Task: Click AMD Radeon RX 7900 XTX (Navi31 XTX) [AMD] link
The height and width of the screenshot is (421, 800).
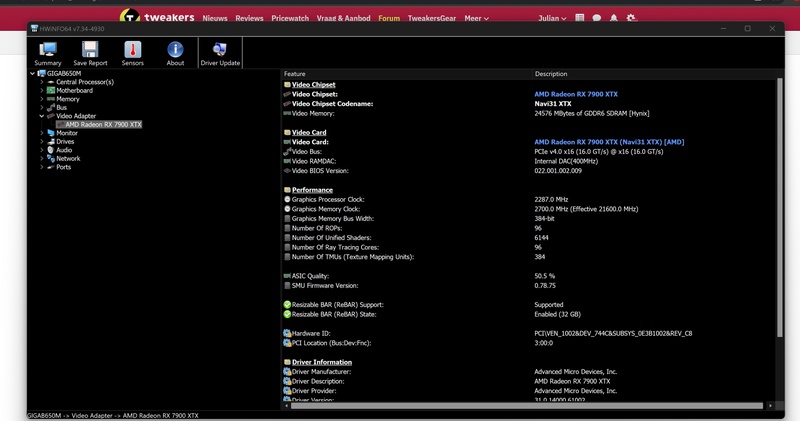Action: point(609,142)
